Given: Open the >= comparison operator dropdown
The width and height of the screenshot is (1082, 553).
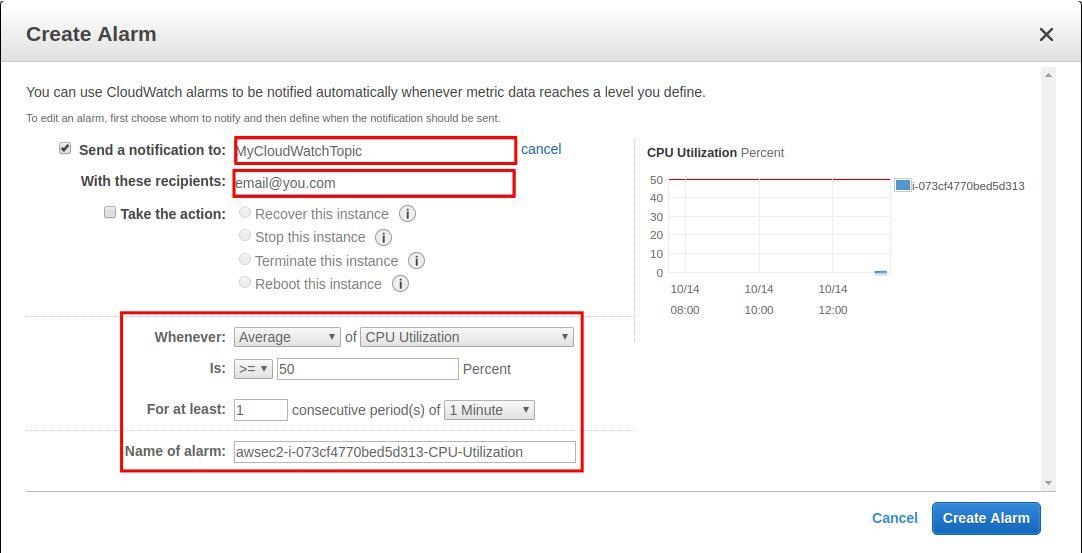Looking at the screenshot, I should [x=254, y=369].
